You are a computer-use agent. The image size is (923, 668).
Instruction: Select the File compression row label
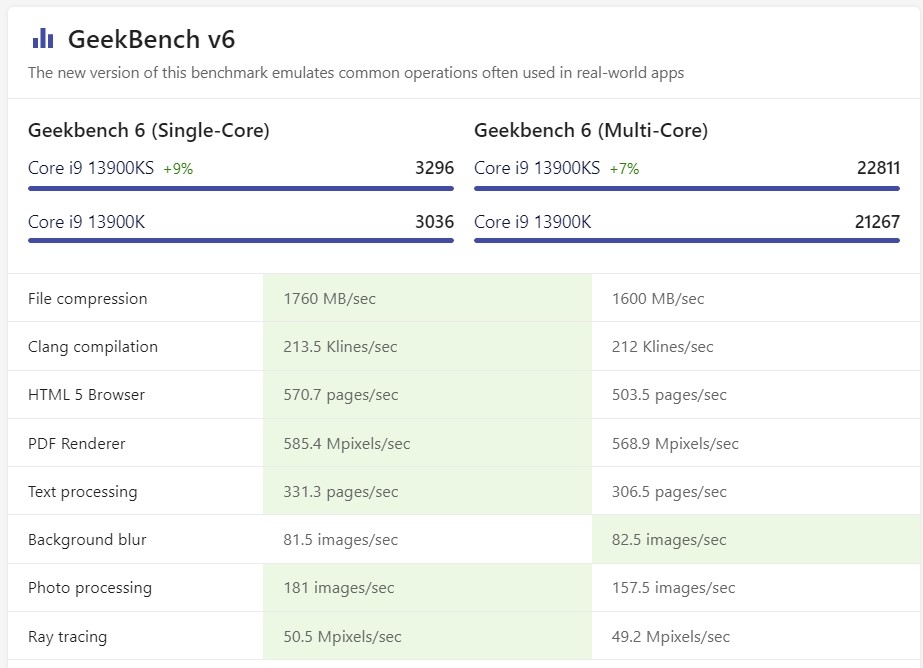point(88,298)
